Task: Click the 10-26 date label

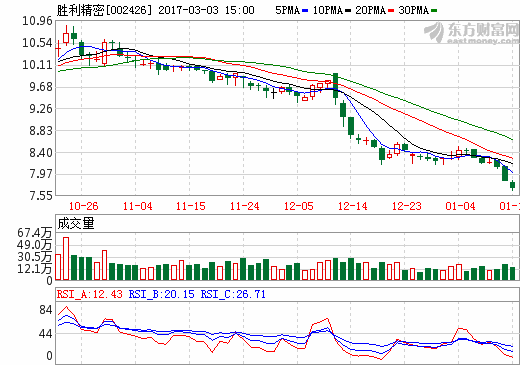Action: [x=83, y=206]
